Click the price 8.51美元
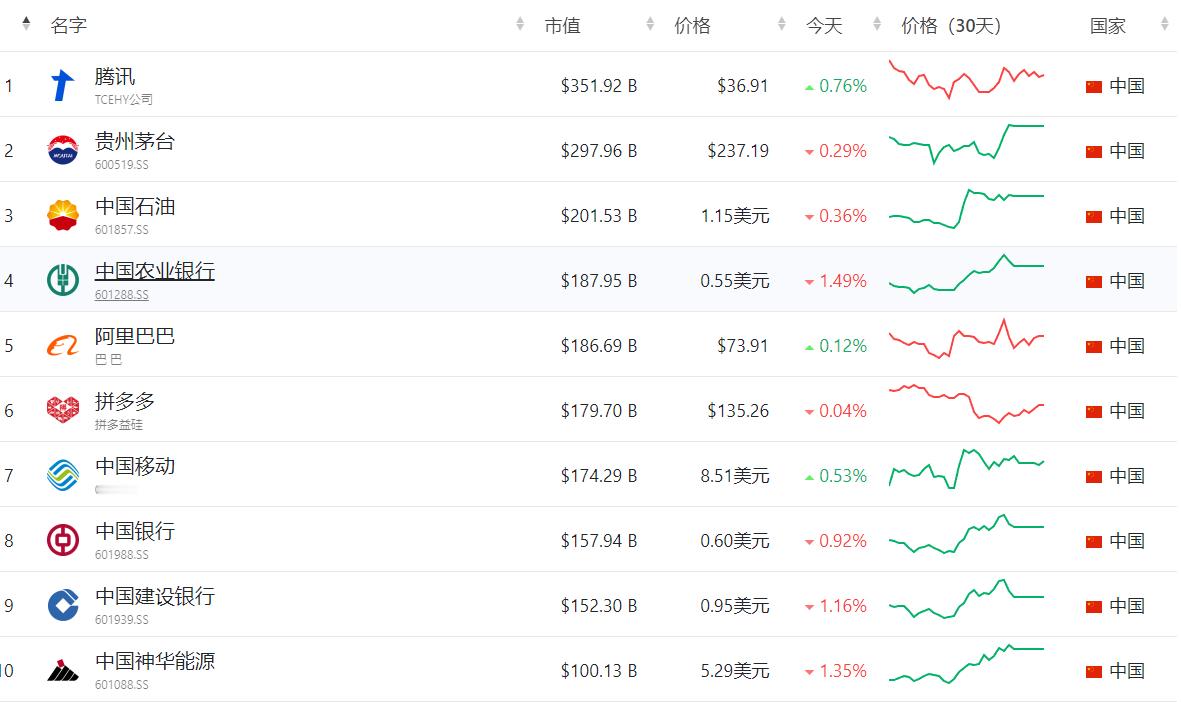The height and width of the screenshot is (702, 1181). click(x=734, y=476)
